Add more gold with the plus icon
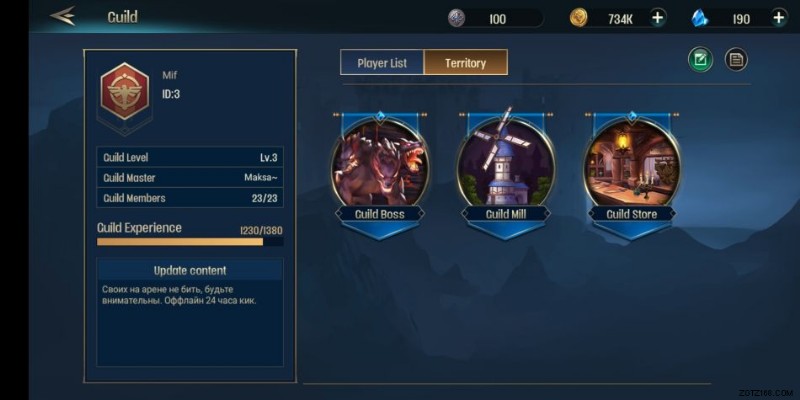 658,18
